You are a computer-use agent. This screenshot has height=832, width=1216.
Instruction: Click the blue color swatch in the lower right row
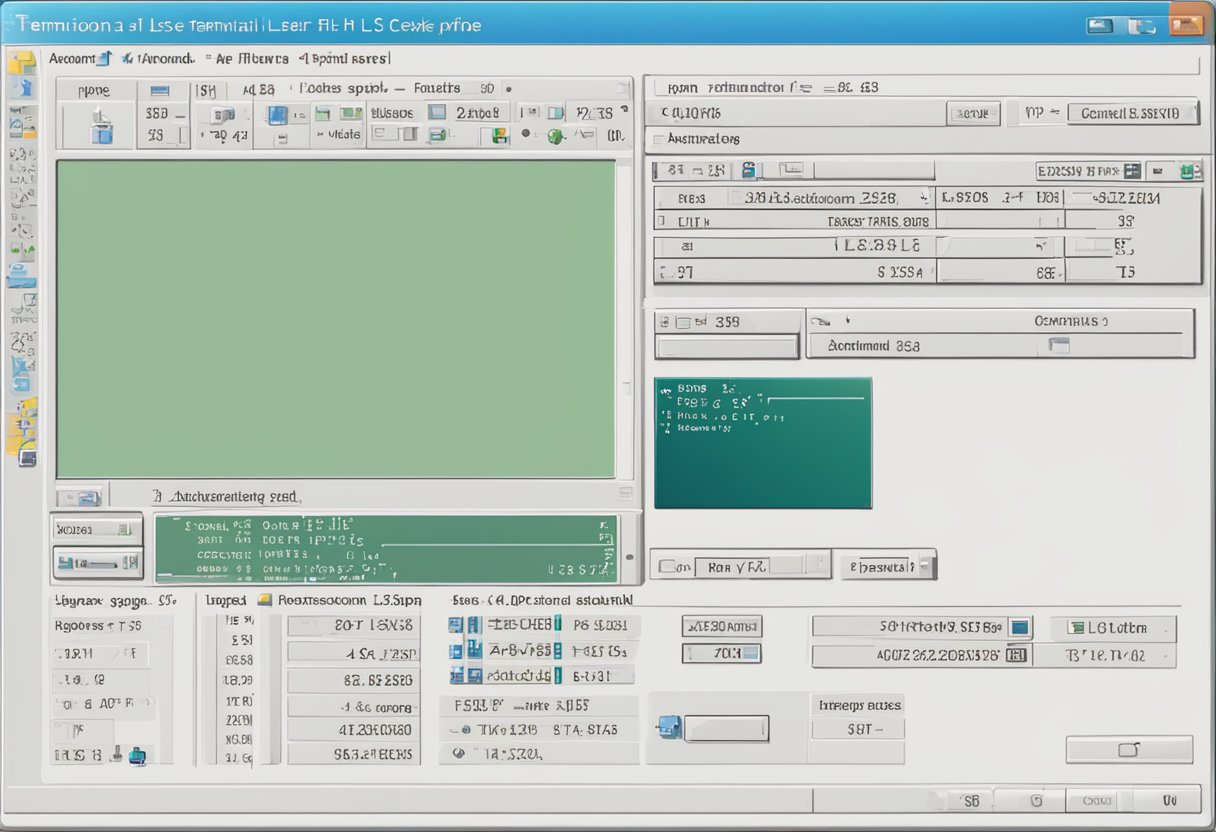[1021, 626]
